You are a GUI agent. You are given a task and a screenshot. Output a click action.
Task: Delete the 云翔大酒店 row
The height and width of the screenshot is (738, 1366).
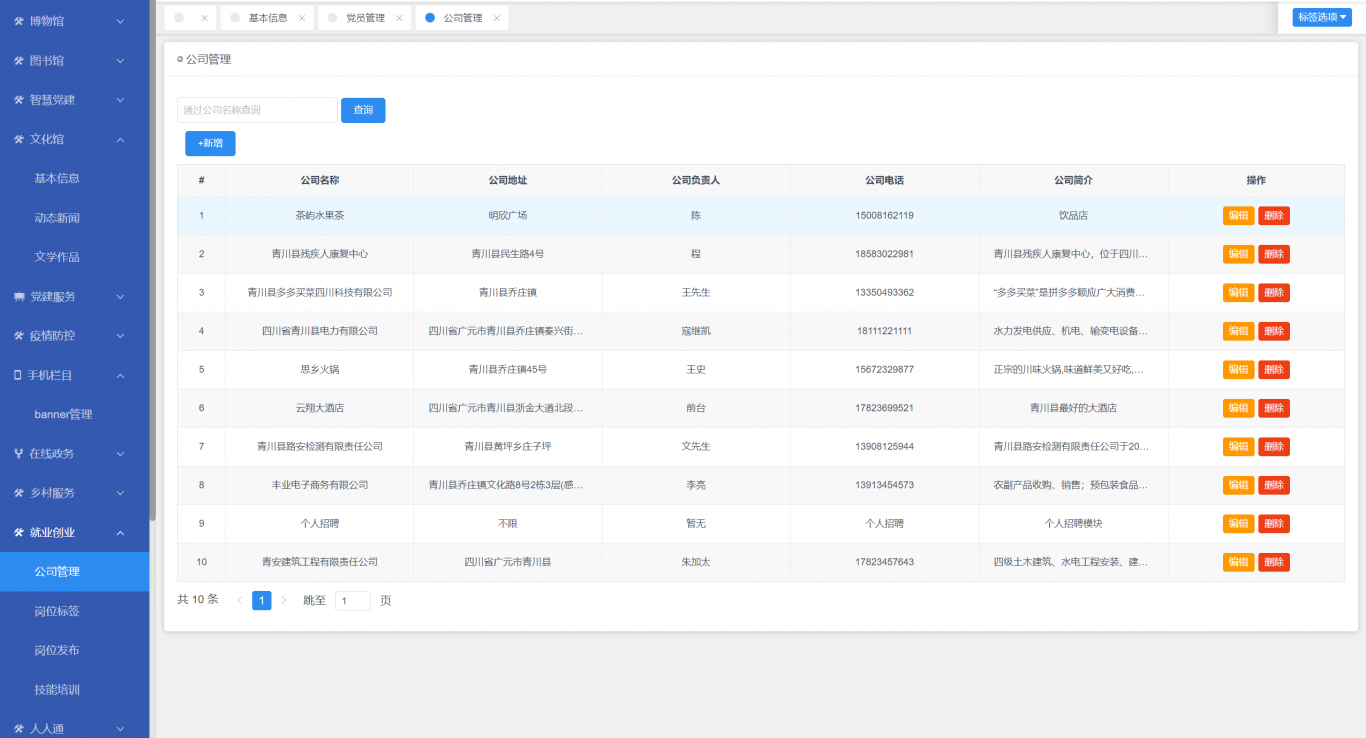click(x=1274, y=408)
